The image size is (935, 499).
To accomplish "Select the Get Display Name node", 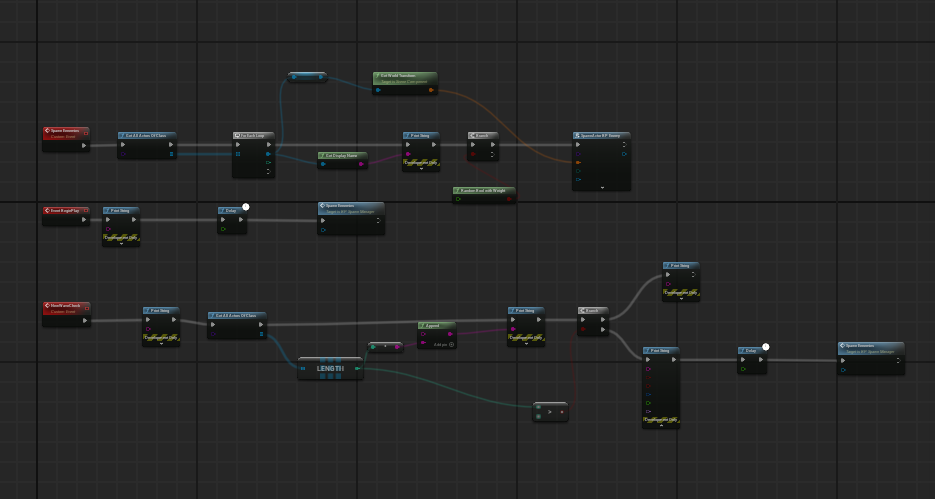I will point(342,160).
